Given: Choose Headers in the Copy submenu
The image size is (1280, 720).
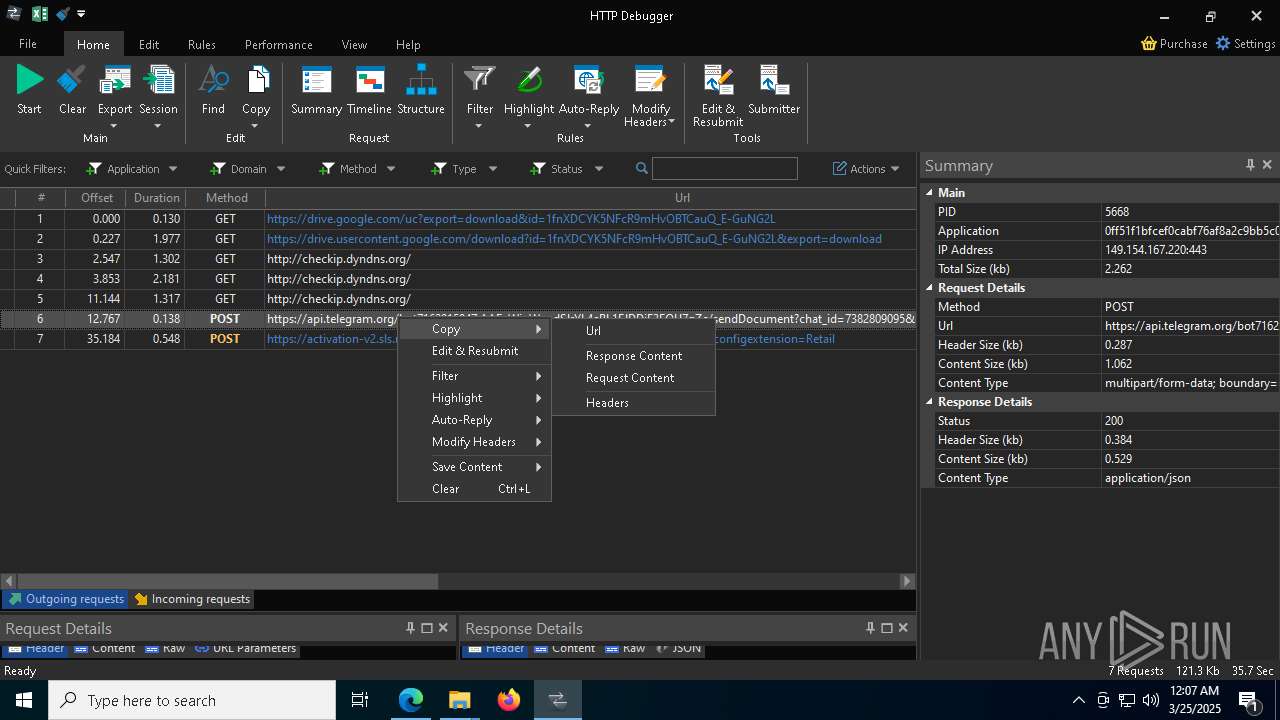Looking at the screenshot, I should (634, 403).
